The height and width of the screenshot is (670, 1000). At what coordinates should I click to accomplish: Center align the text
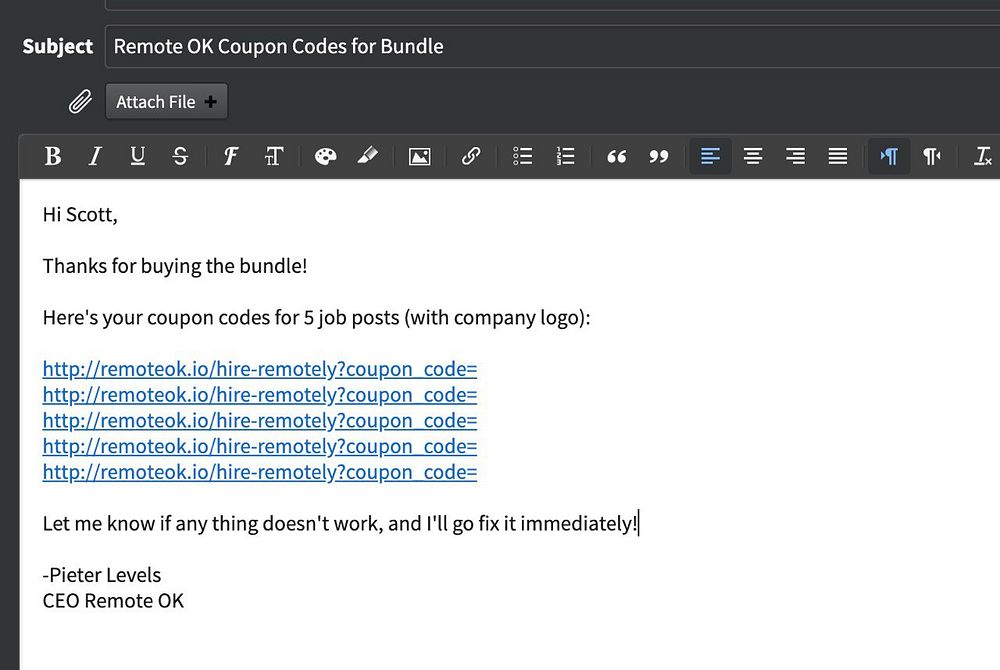(753, 156)
